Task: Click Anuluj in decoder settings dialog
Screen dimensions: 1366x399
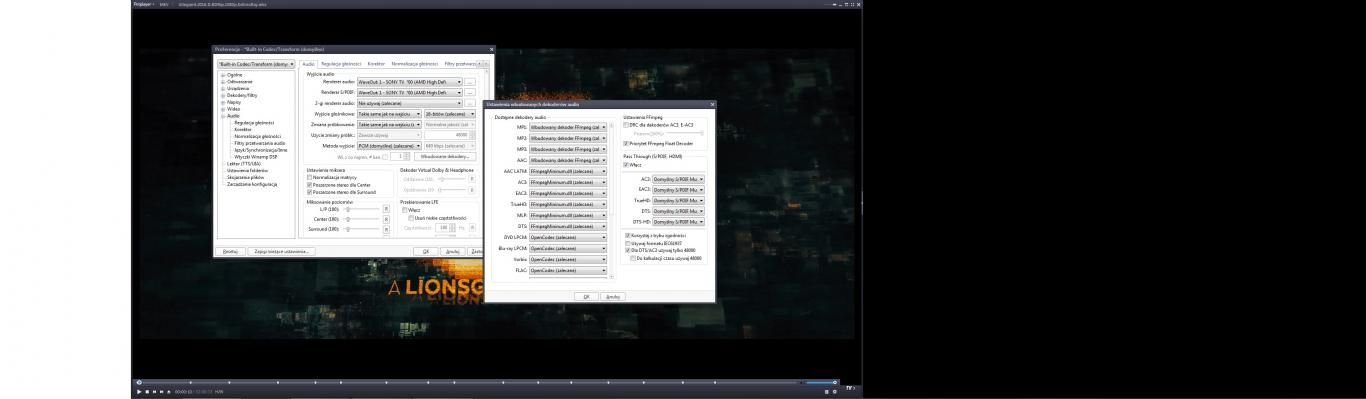Action: [x=613, y=296]
